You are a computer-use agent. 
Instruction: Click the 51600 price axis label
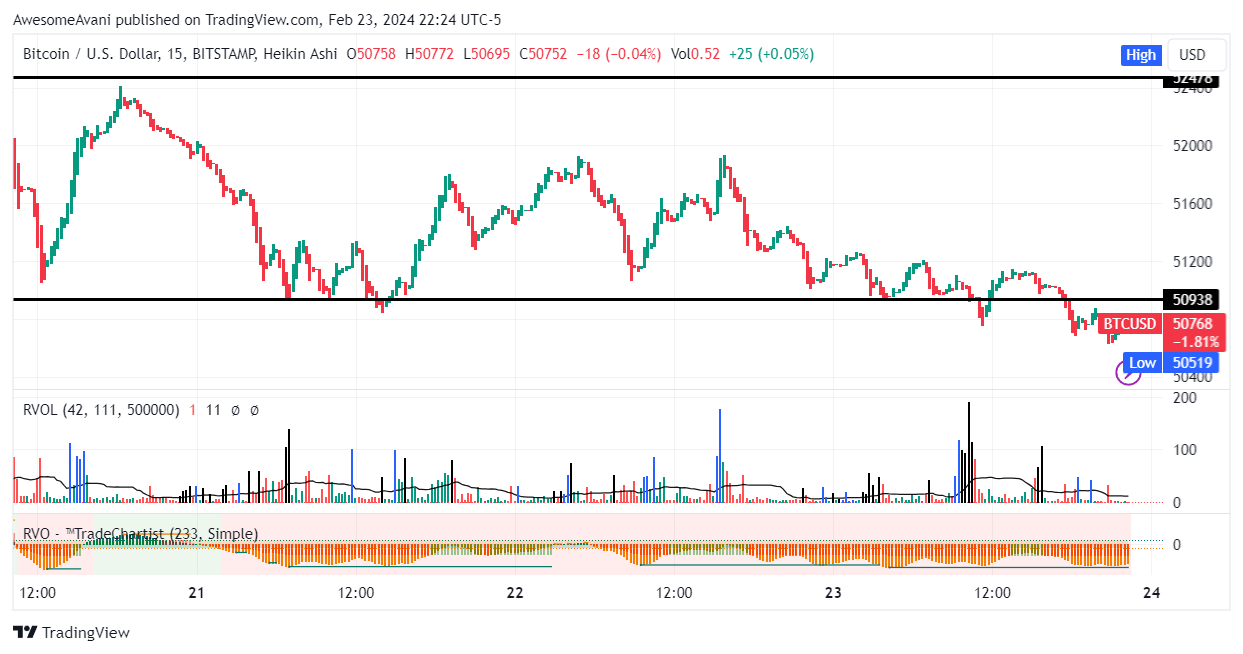click(x=1192, y=204)
